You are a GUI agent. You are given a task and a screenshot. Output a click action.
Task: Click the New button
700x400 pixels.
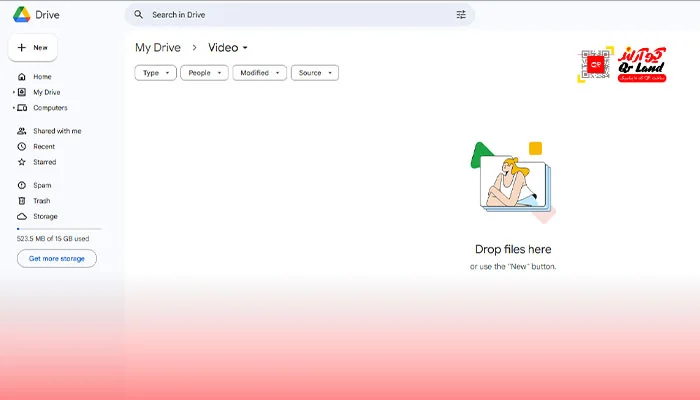pyautogui.click(x=33, y=47)
